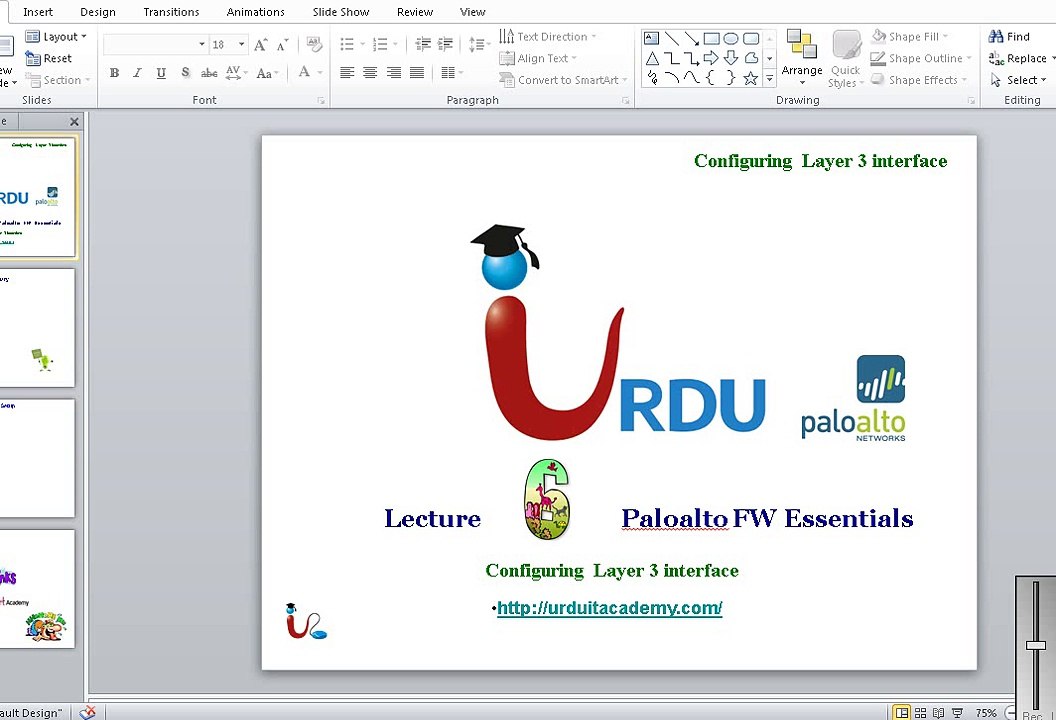
Task: Expand the shapes gallery More arrow
Action: (x=770, y=79)
